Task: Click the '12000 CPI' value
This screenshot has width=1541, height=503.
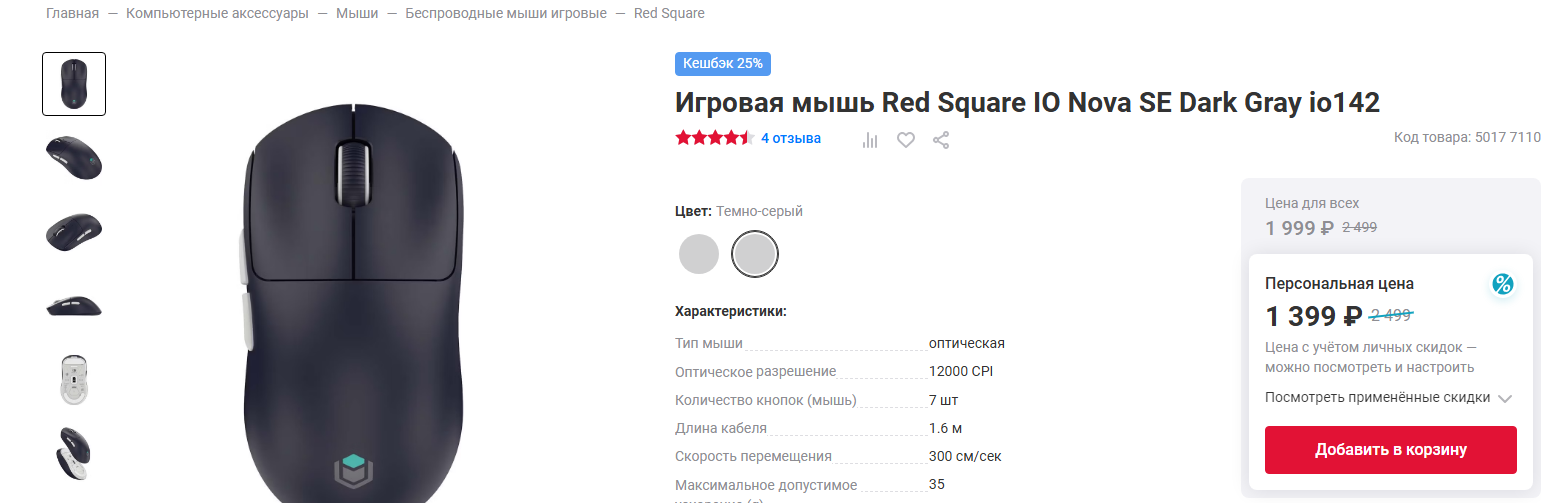Action: pos(961,371)
